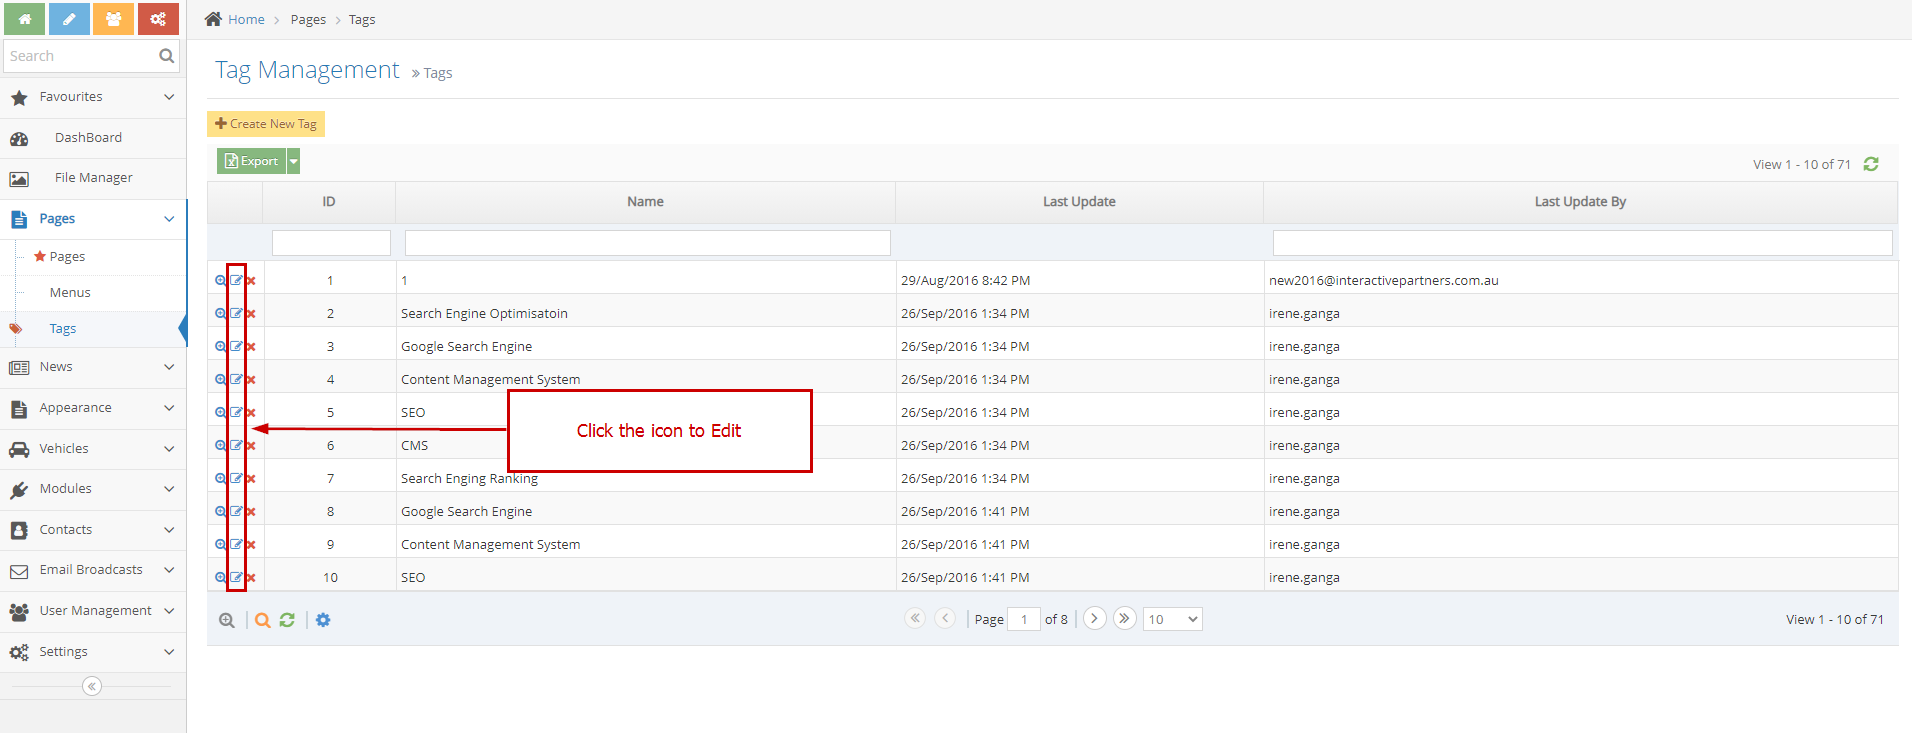
Task: Click the Name column filter field
Action: pos(647,243)
